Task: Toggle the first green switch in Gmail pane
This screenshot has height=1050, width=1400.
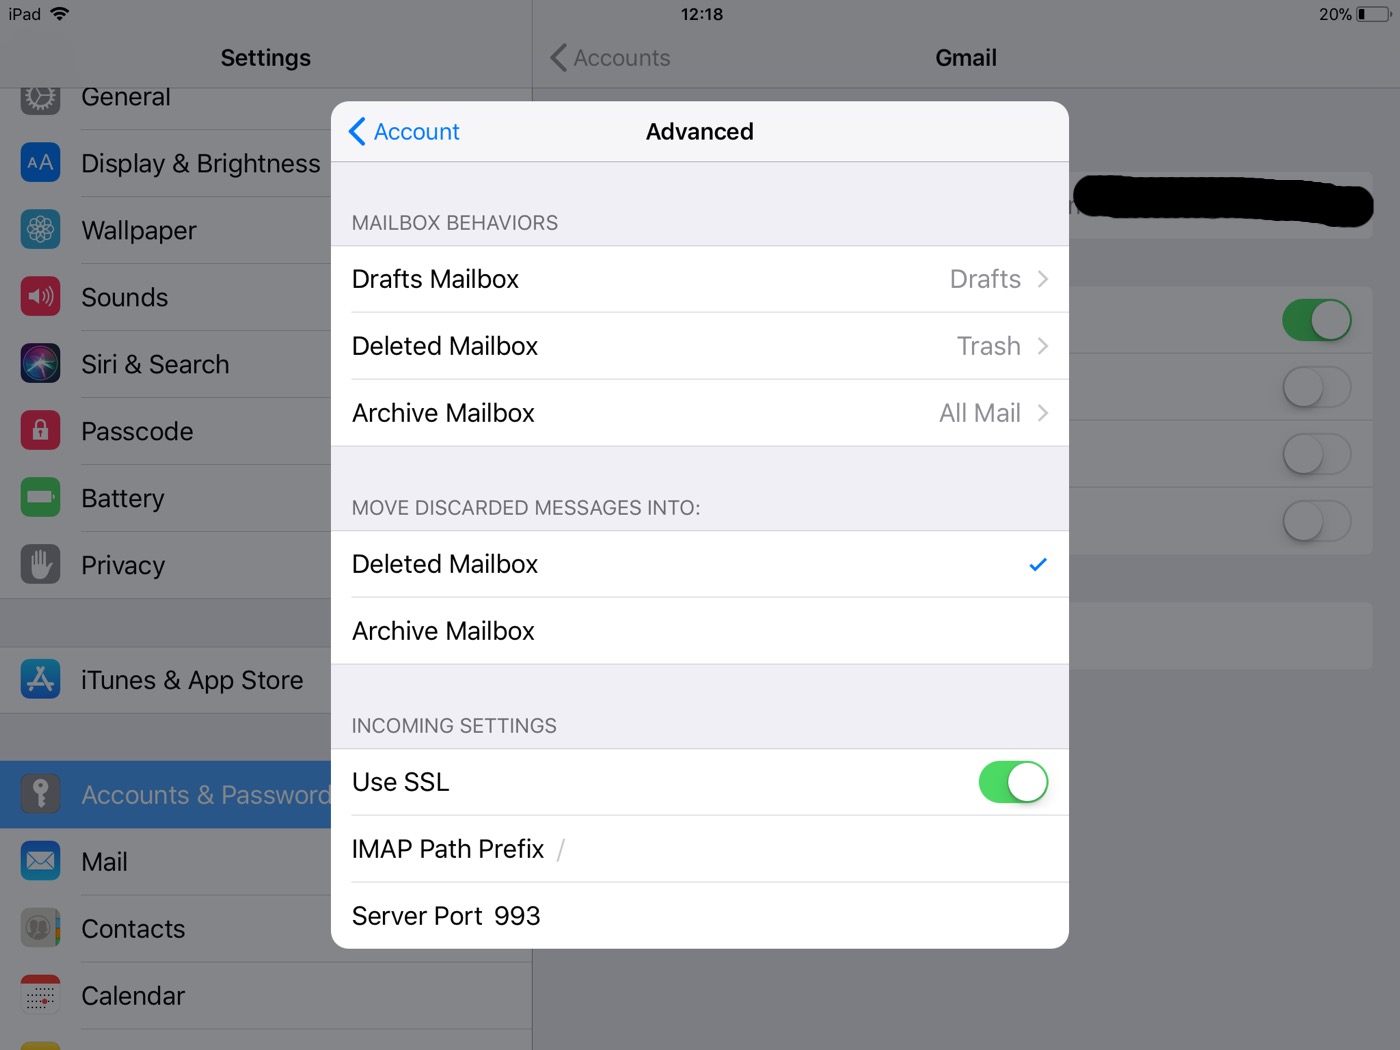Action: 1316,320
